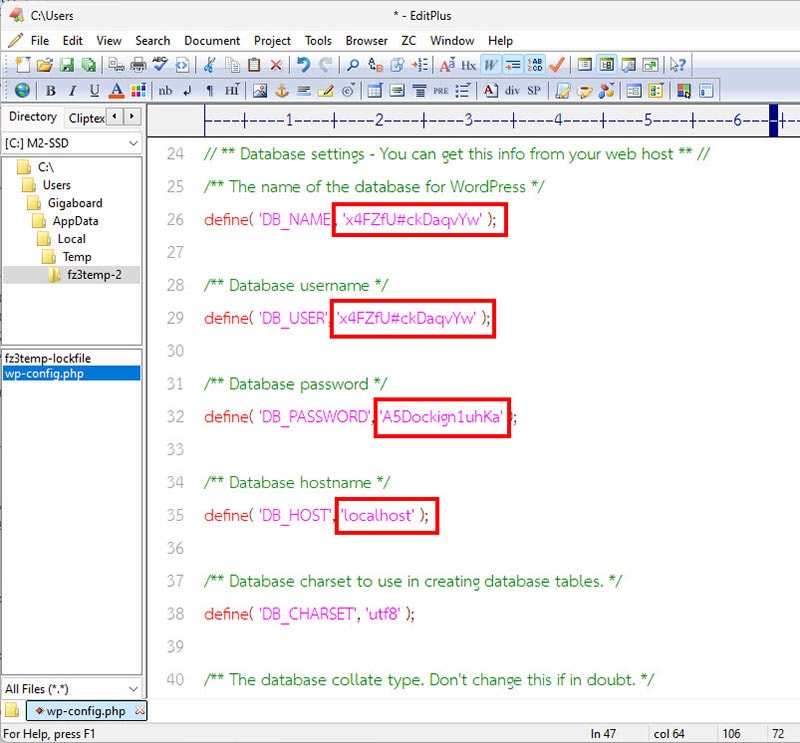Toggle the Directory window icon
Screen dimensions: 800x743
coord(607,65)
